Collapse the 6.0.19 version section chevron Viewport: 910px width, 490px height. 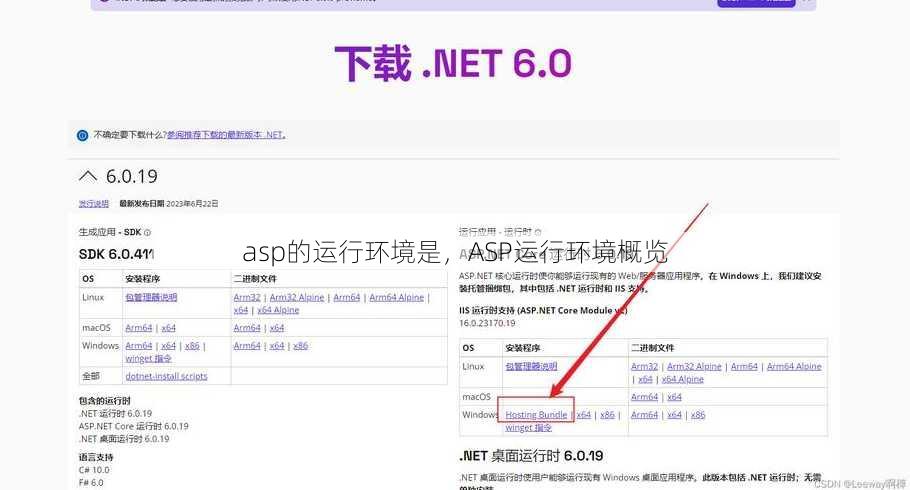(88, 176)
